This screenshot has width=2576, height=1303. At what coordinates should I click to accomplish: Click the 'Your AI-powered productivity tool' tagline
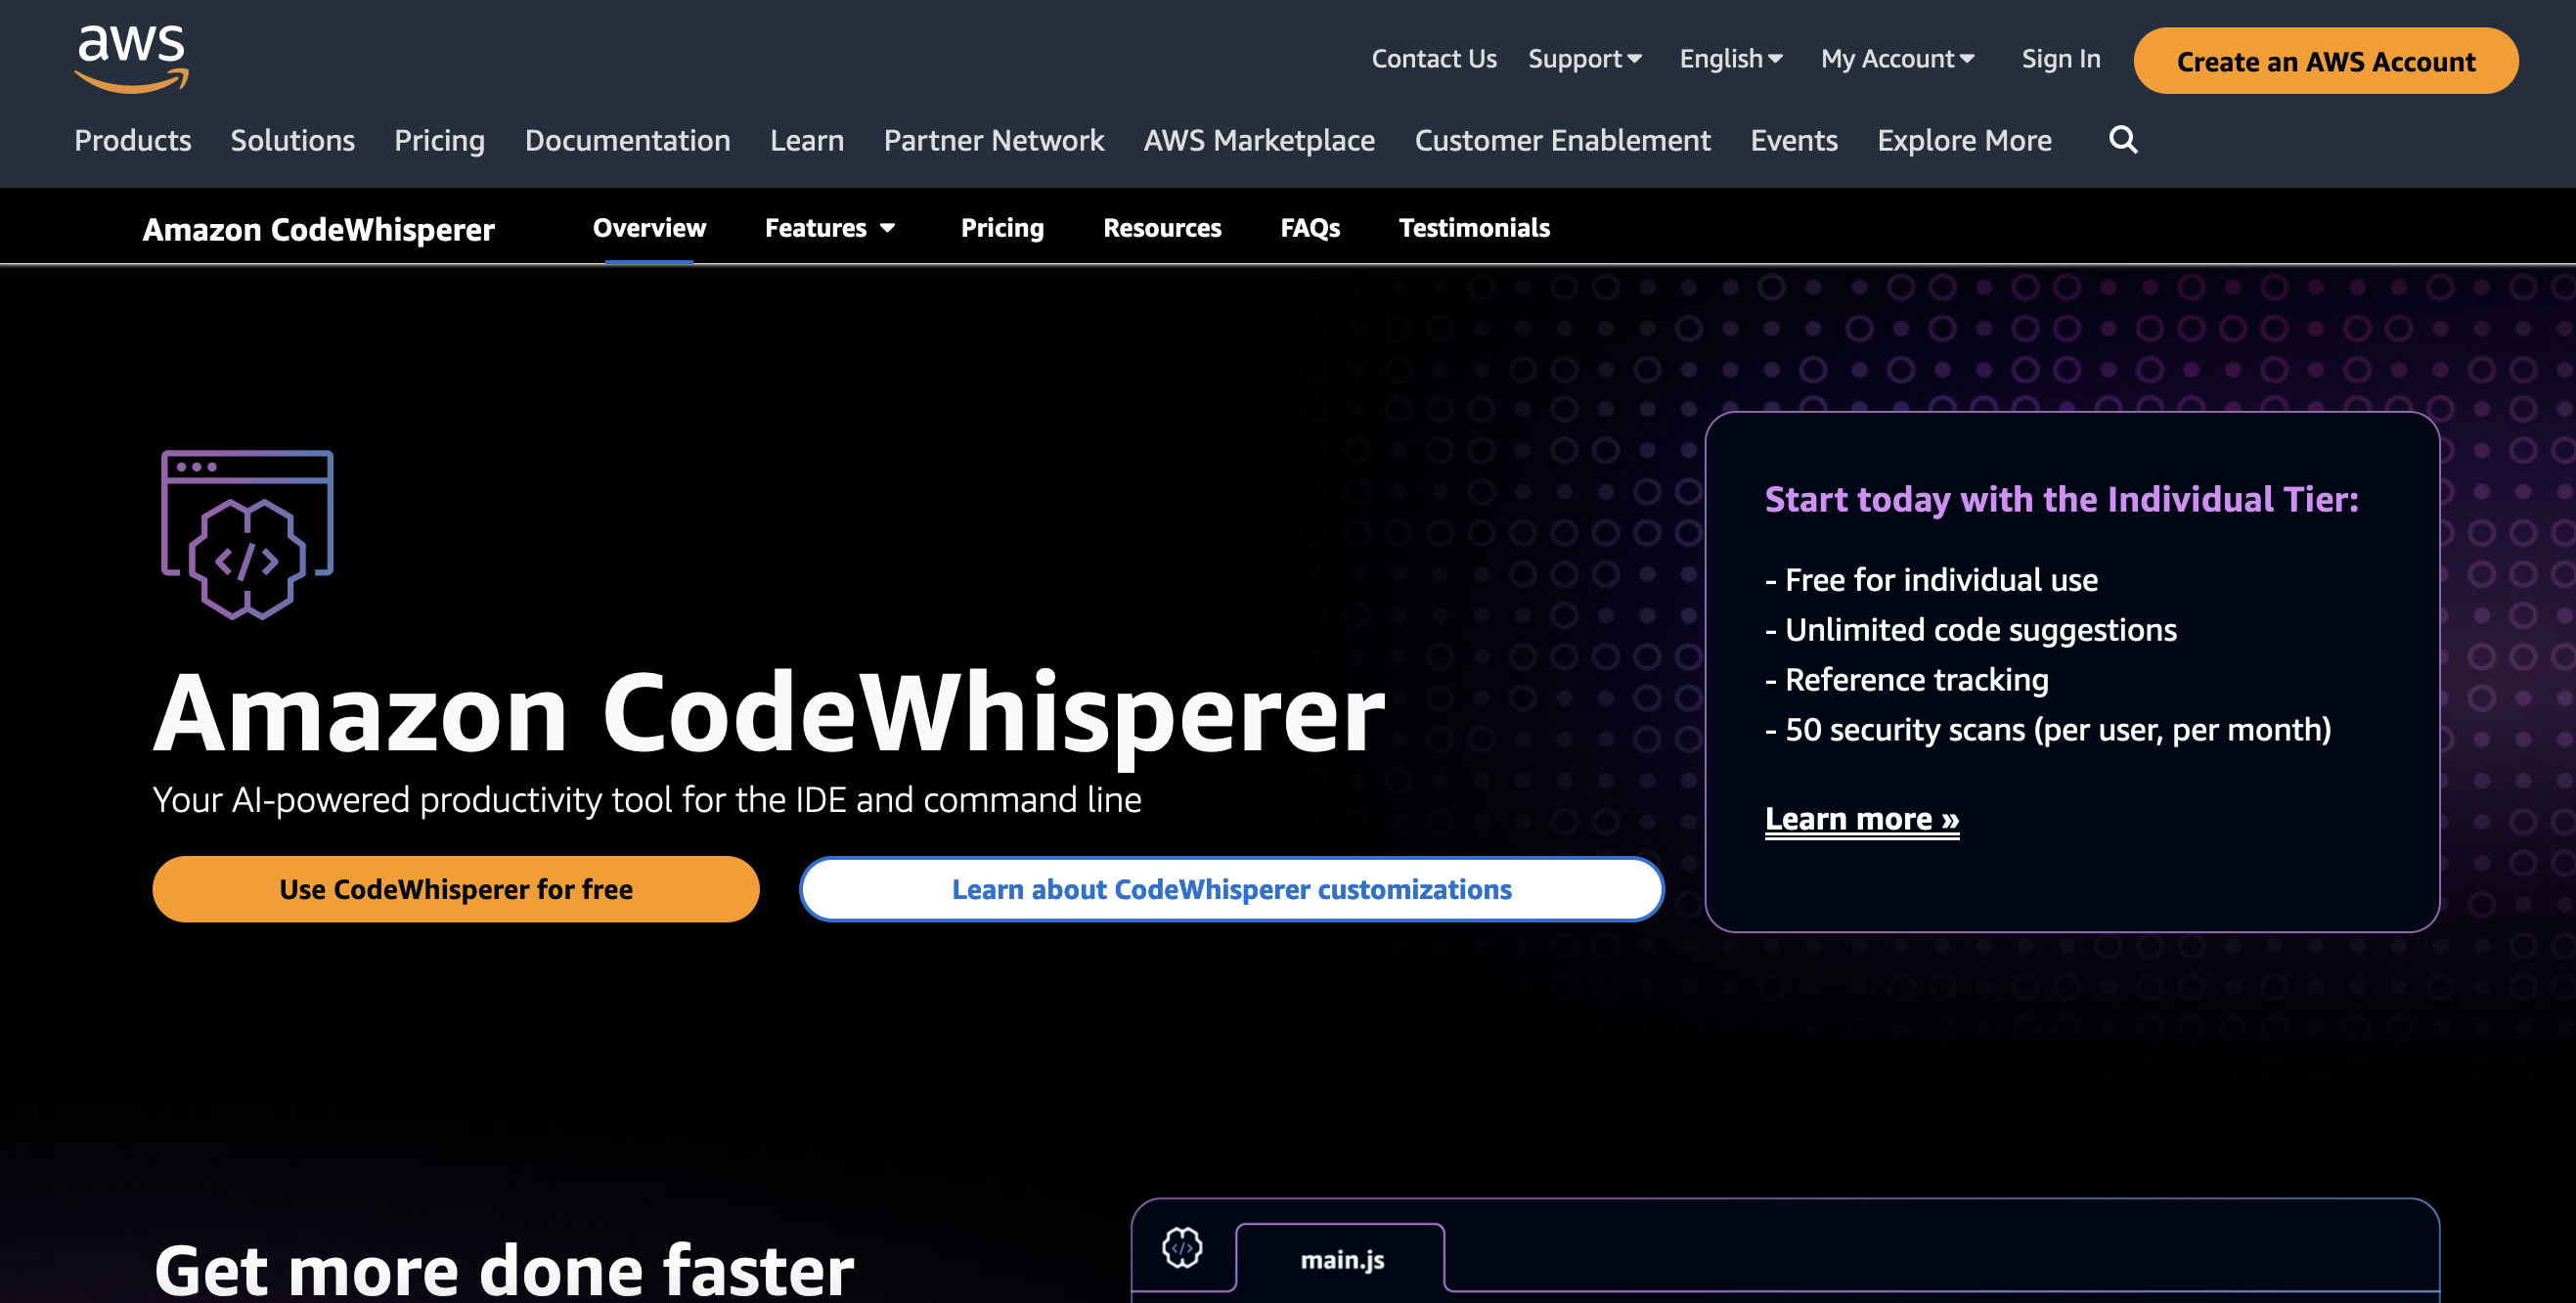coord(647,800)
